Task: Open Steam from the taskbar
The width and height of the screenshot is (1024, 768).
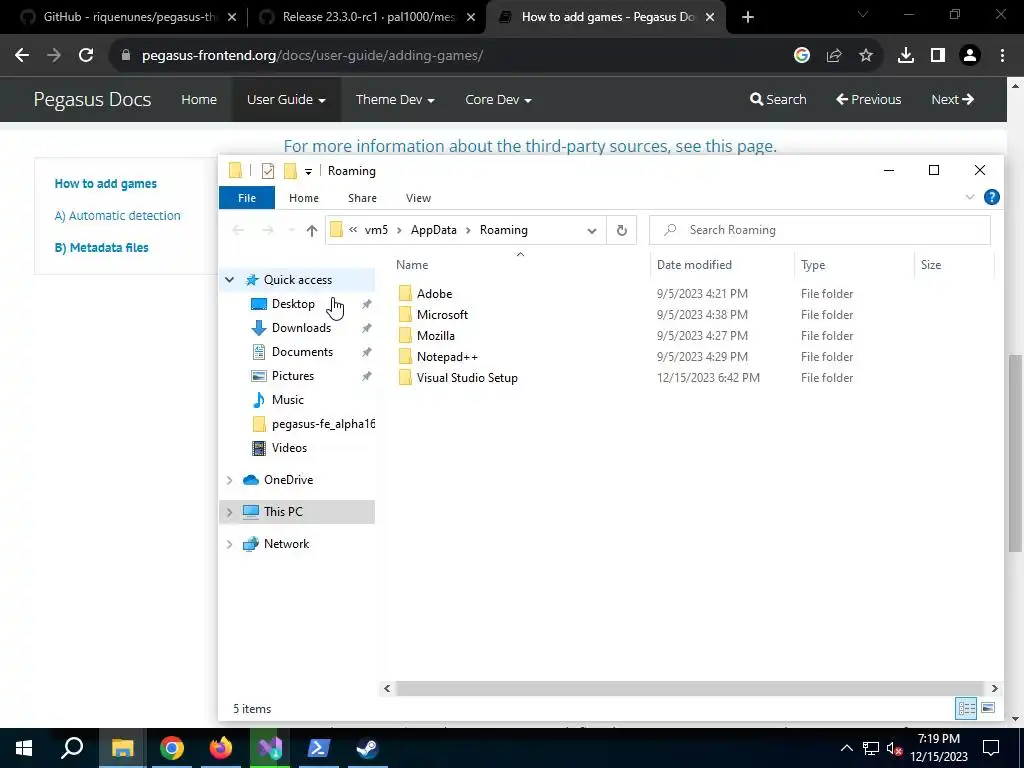Action: coord(367,748)
